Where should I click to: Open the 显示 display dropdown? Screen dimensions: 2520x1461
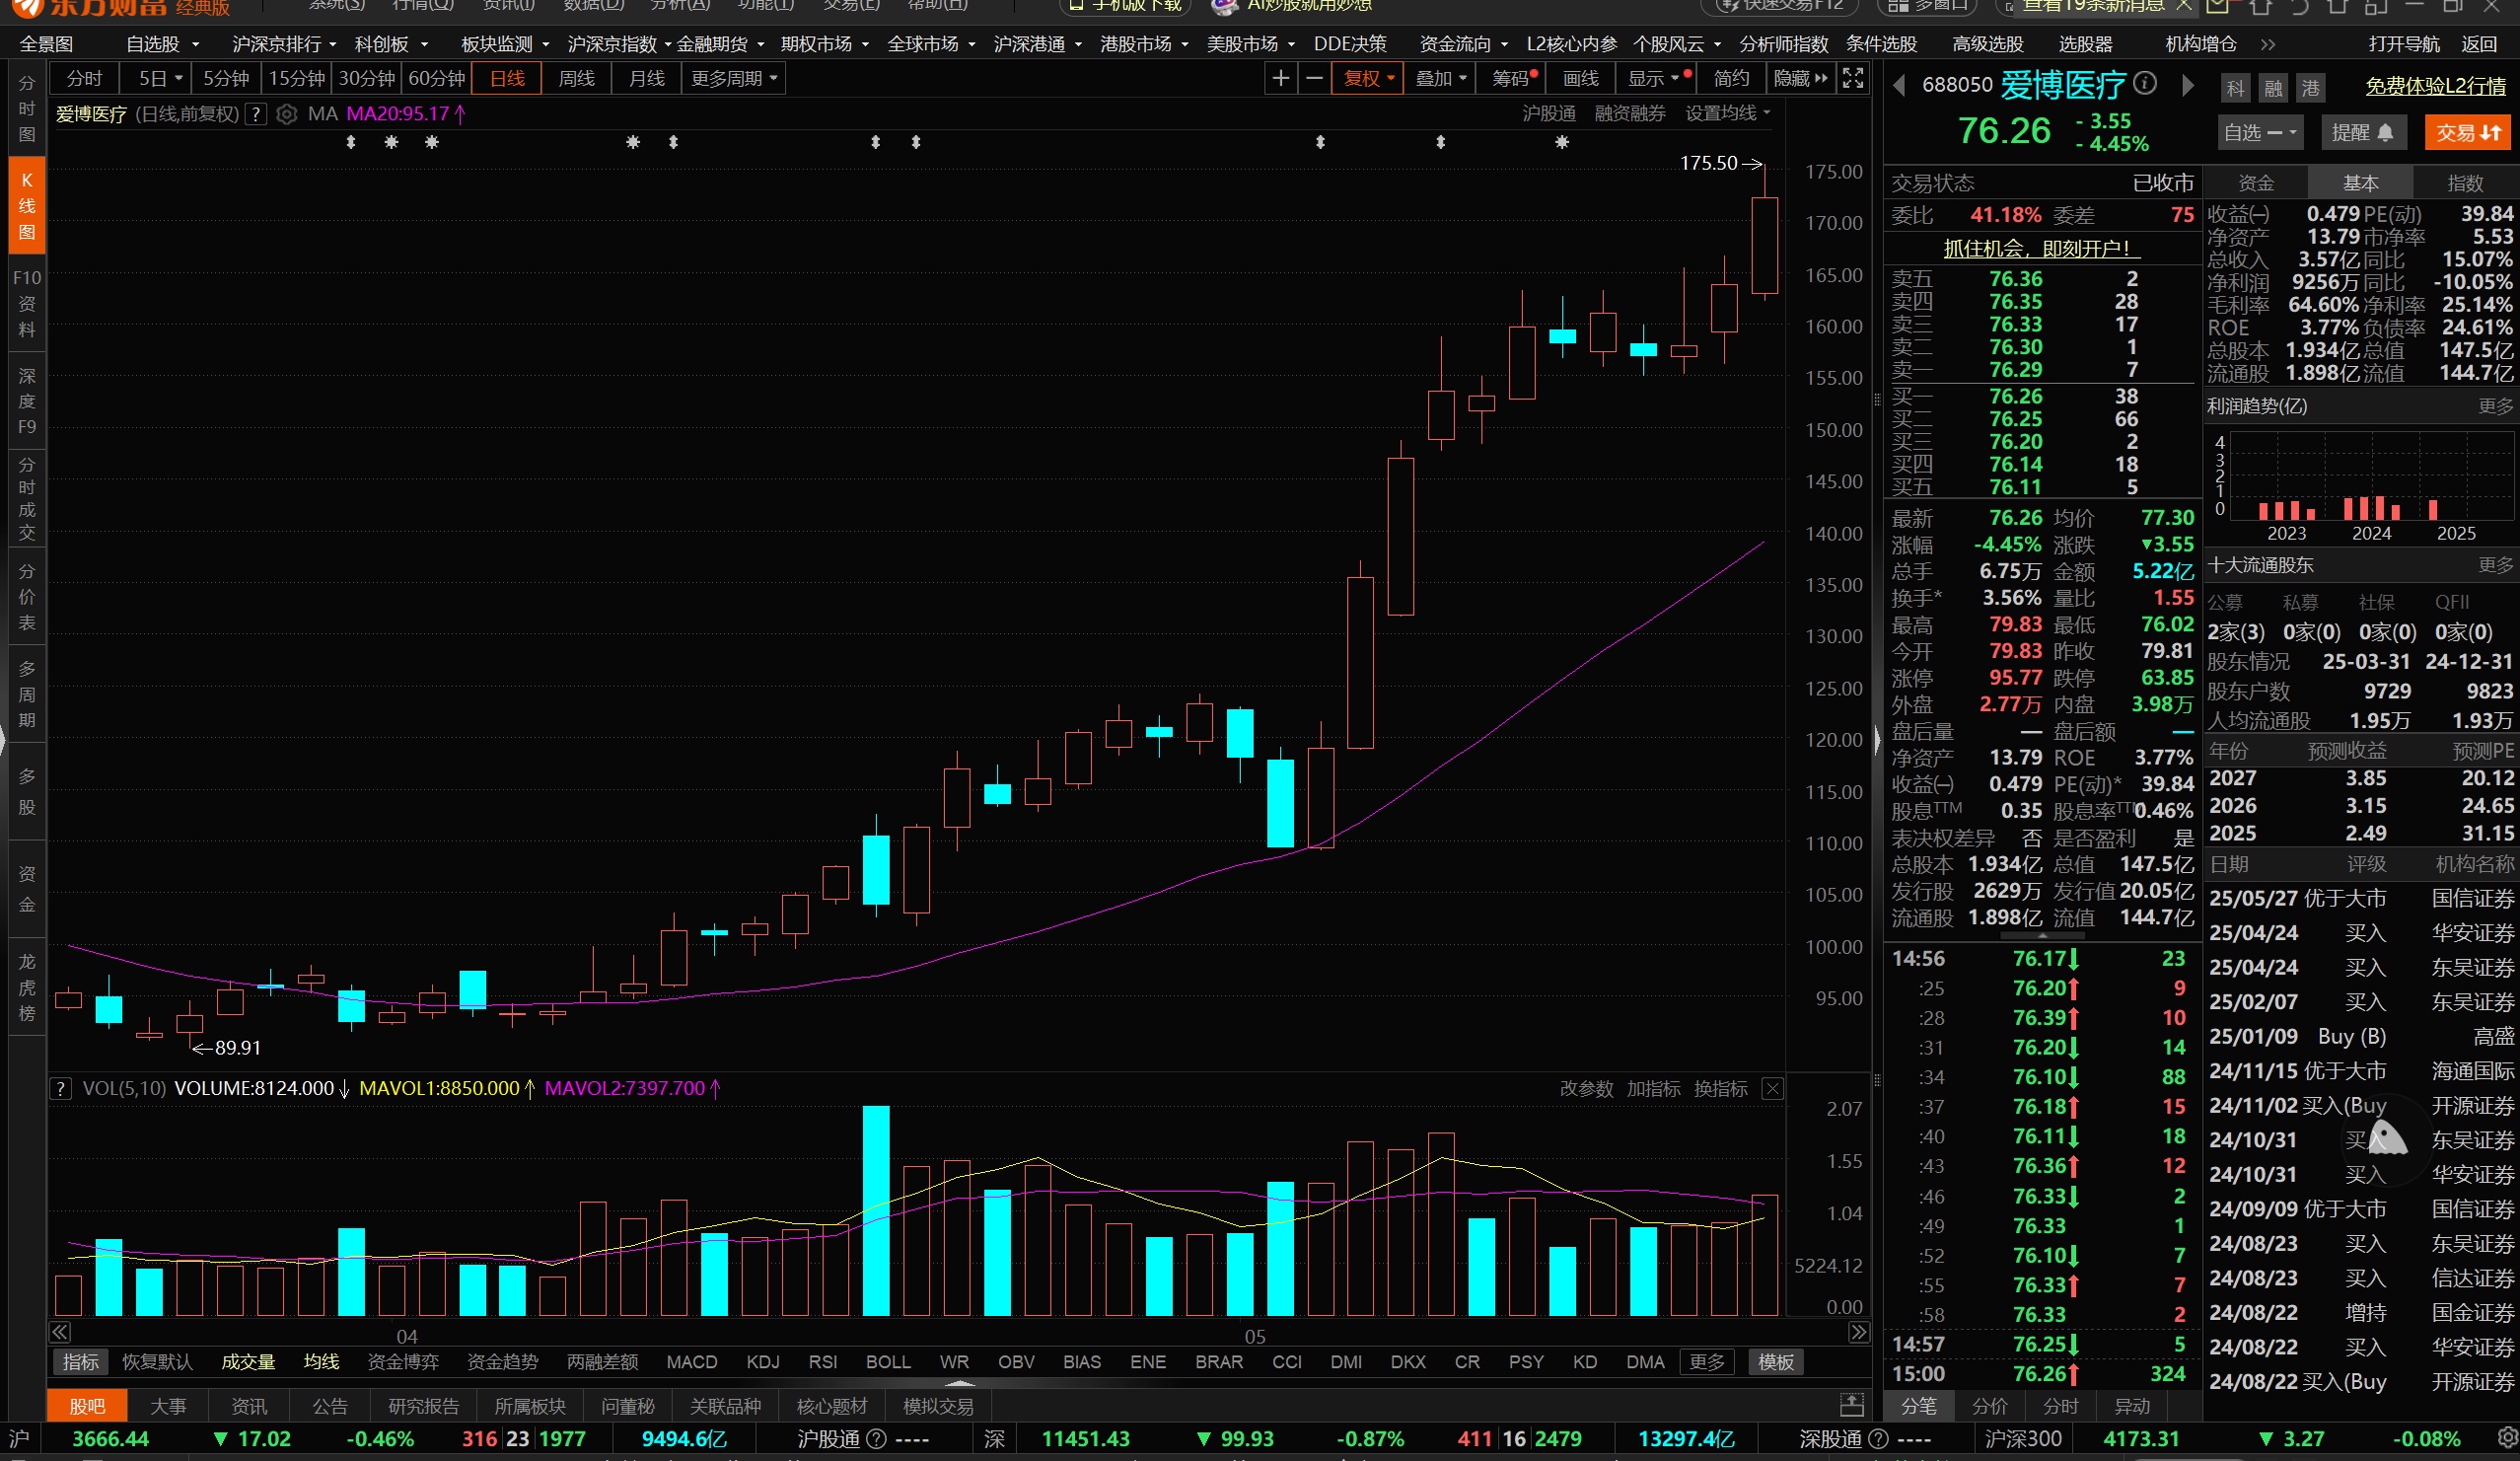[1656, 78]
